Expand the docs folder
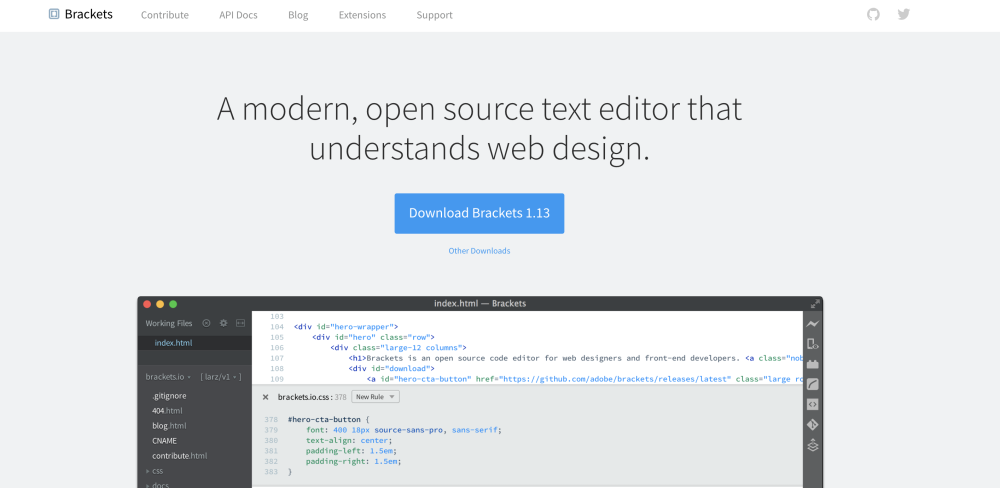Viewport: 1000px width, 488px height. coord(157,485)
